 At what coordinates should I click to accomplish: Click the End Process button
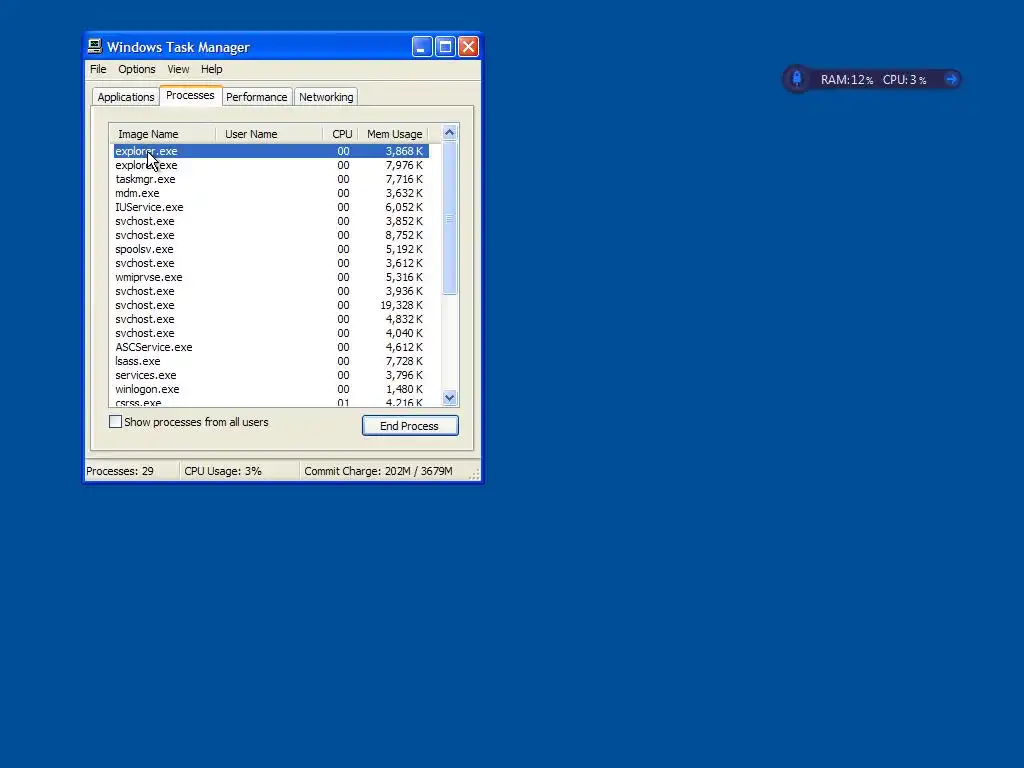(x=410, y=426)
